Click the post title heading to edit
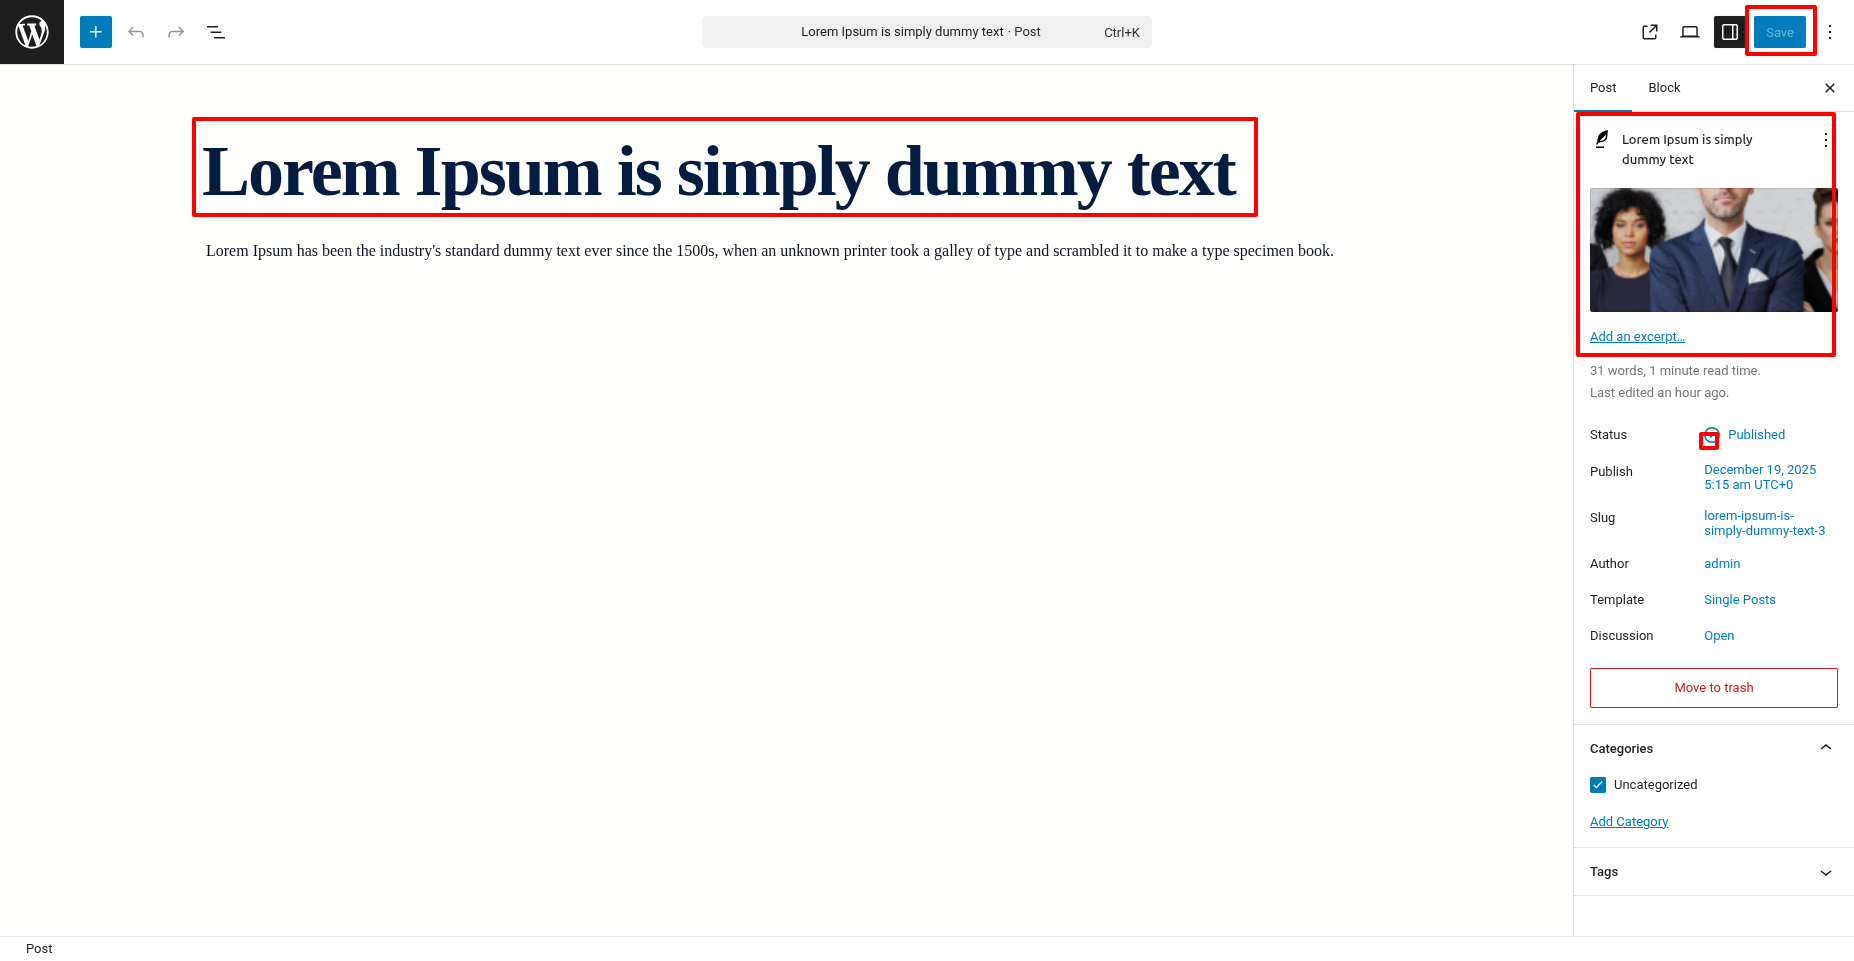The height and width of the screenshot is (961, 1854). (720, 172)
